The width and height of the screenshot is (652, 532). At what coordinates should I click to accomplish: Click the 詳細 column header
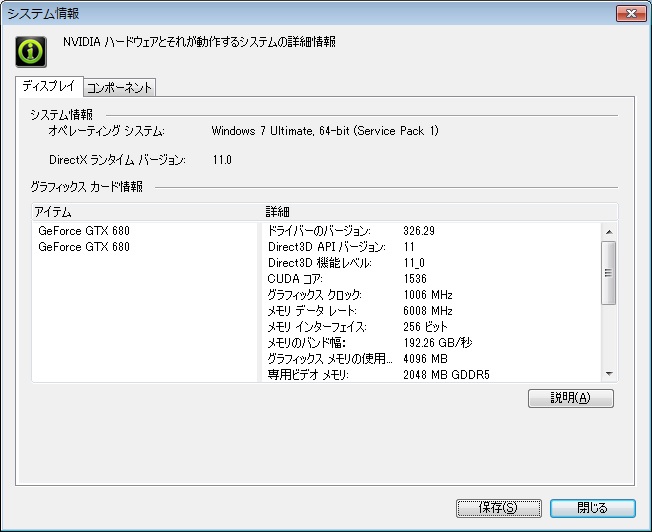click(440, 212)
